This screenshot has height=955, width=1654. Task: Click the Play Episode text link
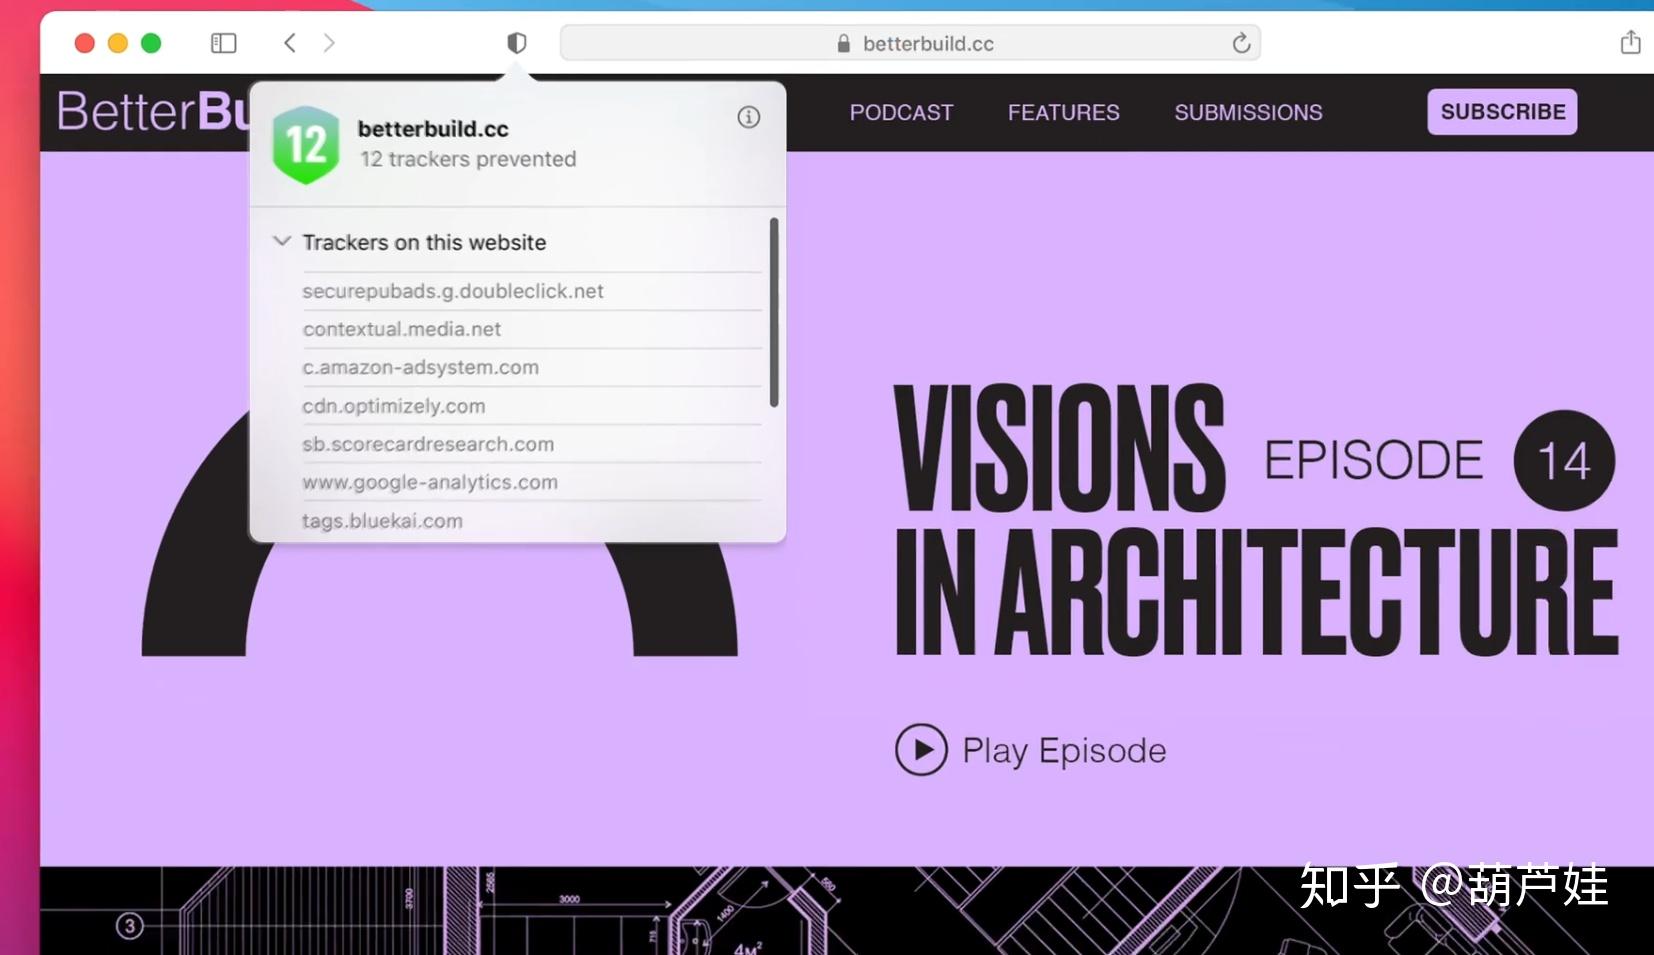(x=1064, y=750)
